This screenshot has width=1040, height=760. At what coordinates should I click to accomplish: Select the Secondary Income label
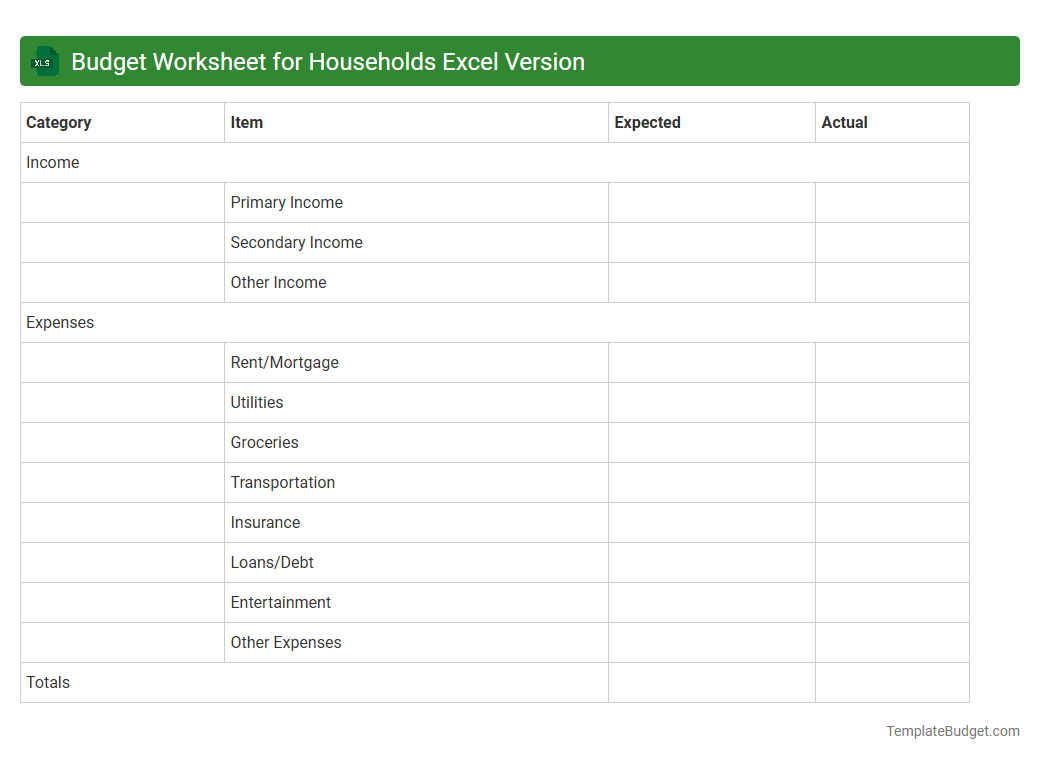coord(296,242)
